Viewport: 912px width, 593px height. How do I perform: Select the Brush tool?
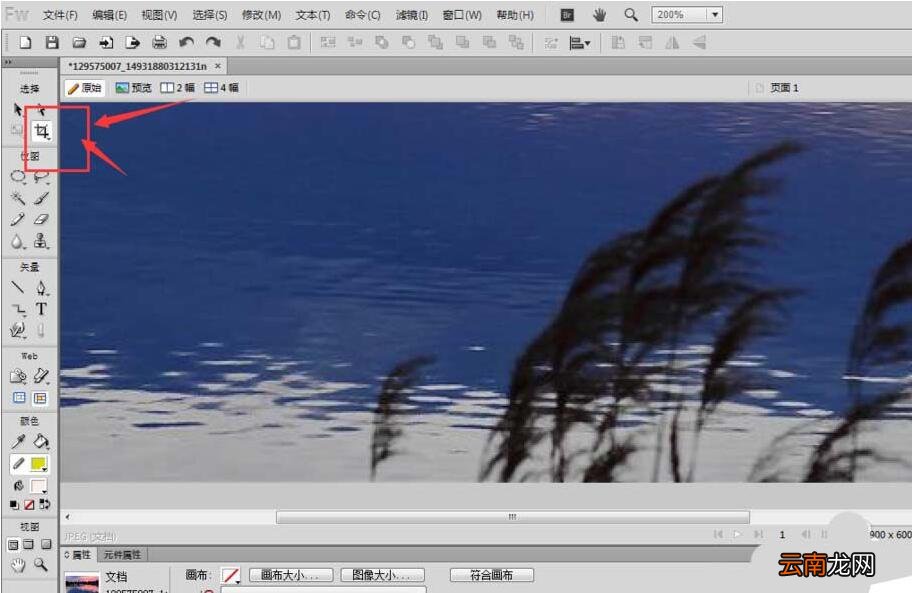coord(41,198)
